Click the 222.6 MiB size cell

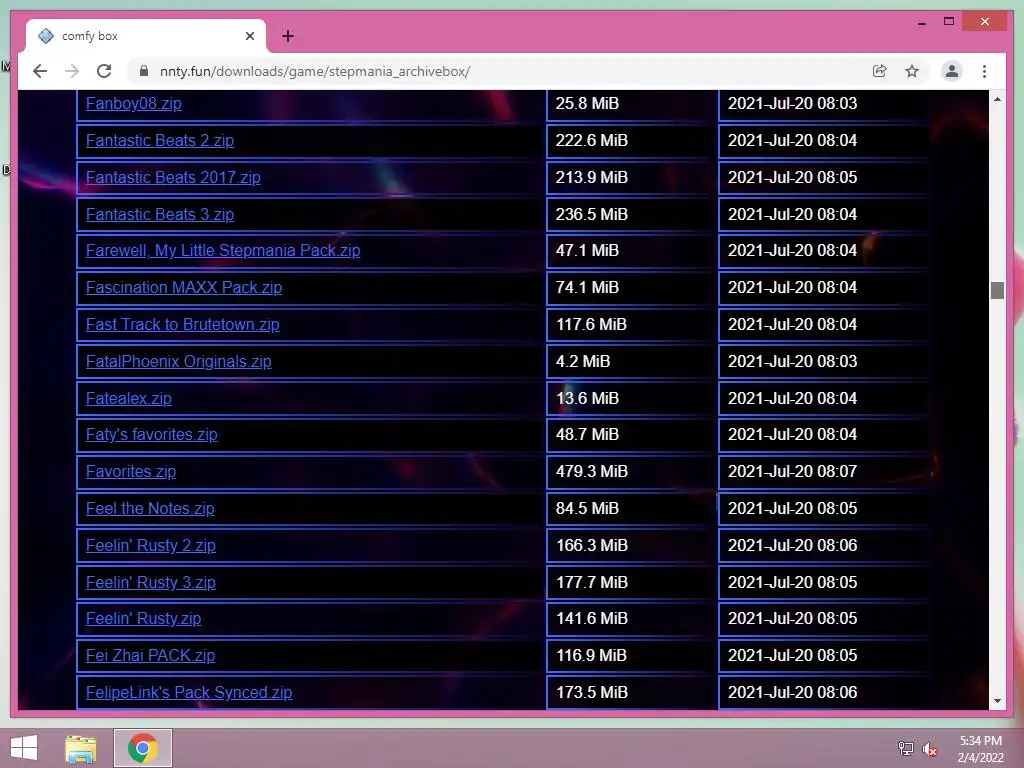631,140
